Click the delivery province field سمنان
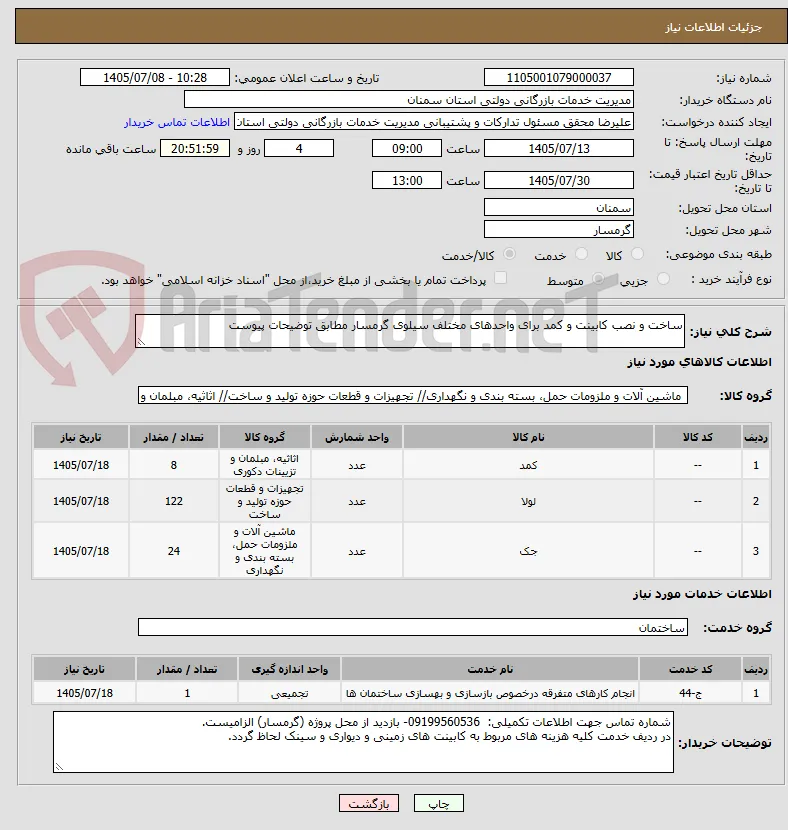 tap(559, 208)
